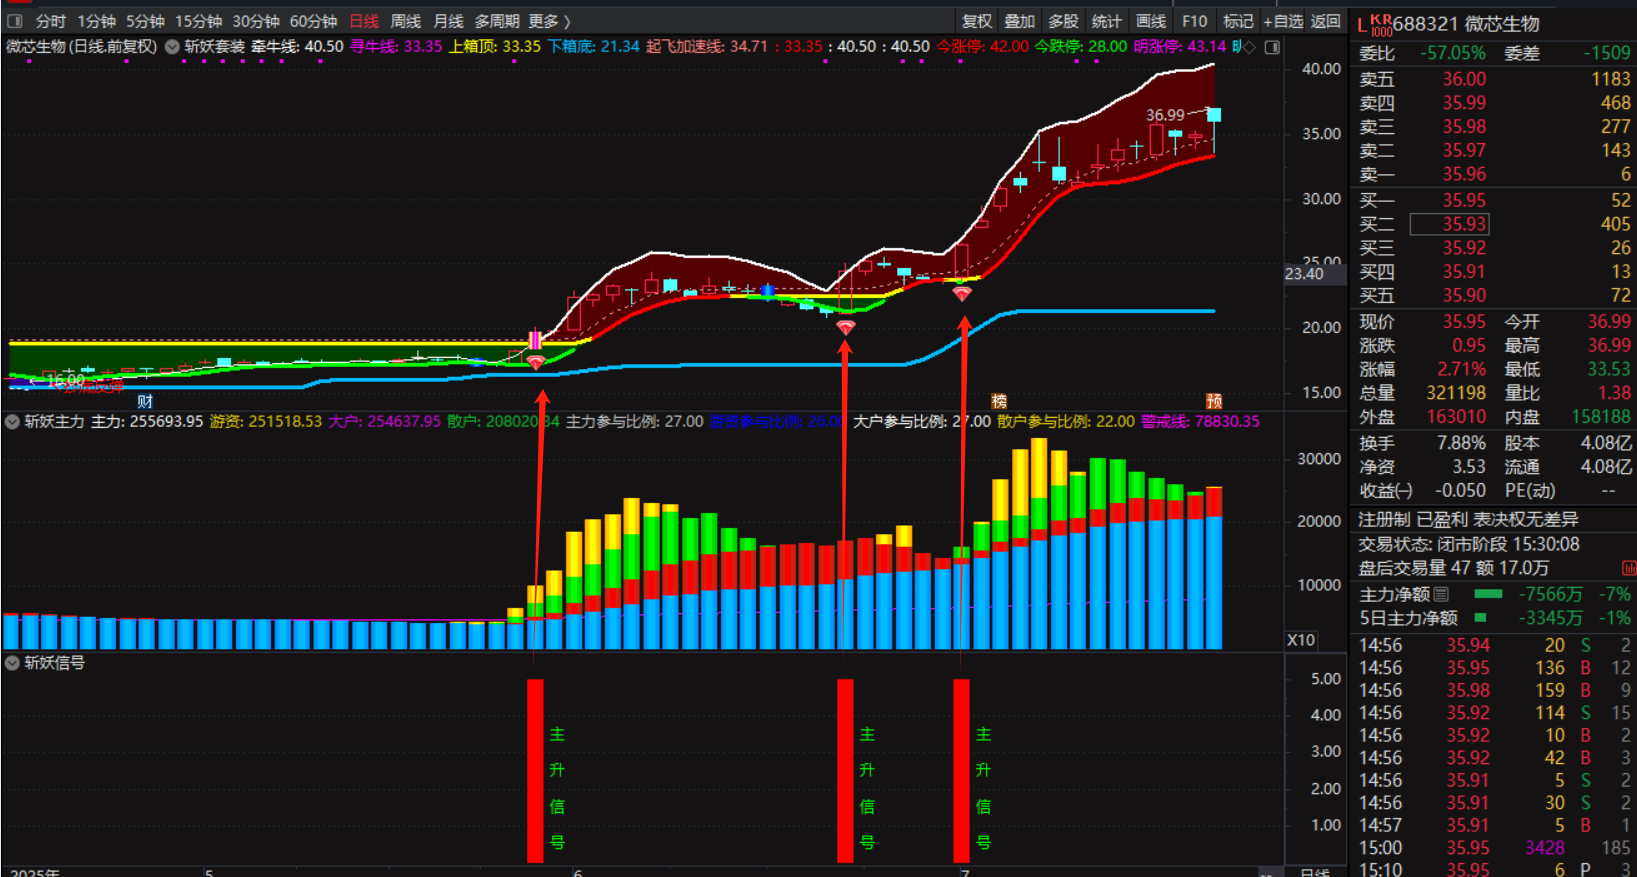The width and height of the screenshot is (1637, 877).
Task: Click the 榜 ranking marker icon
Action: click(998, 401)
